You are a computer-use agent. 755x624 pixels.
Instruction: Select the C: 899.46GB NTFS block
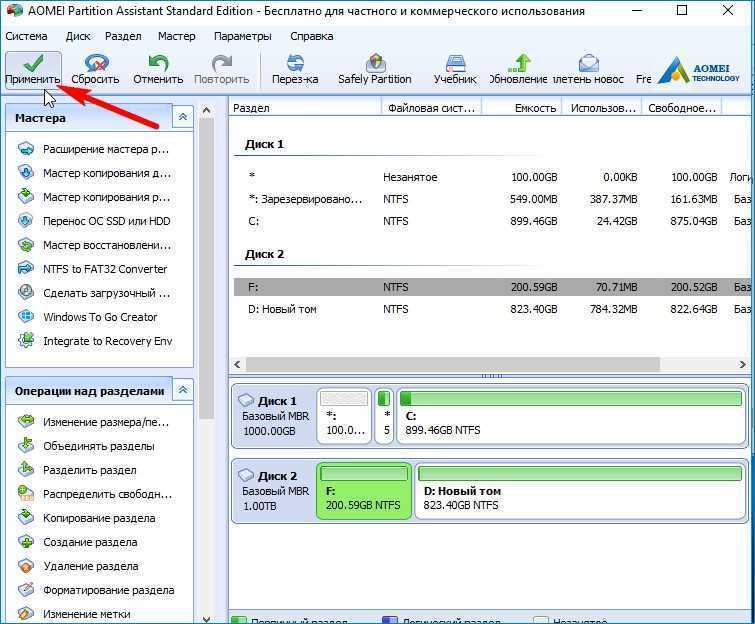(x=572, y=416)
